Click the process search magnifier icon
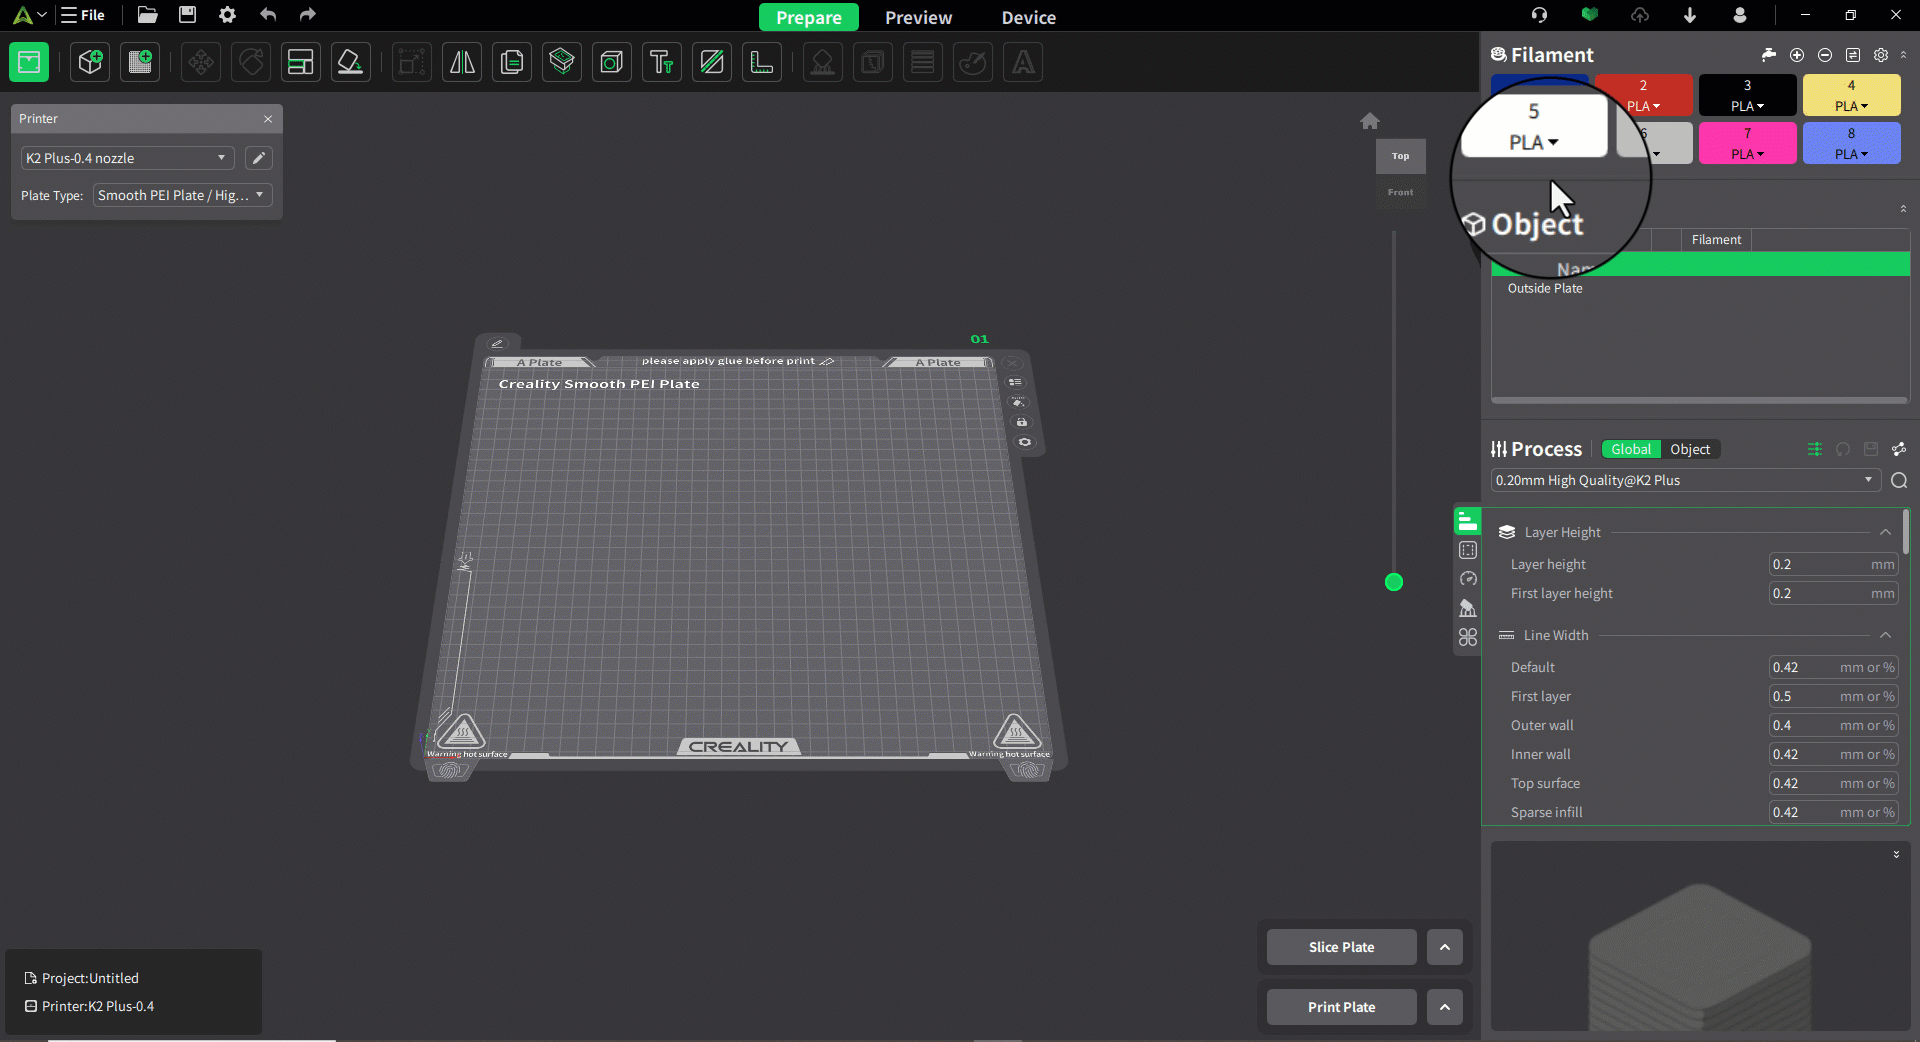Screen dimensions: 1920x1042 [1899, 481]
